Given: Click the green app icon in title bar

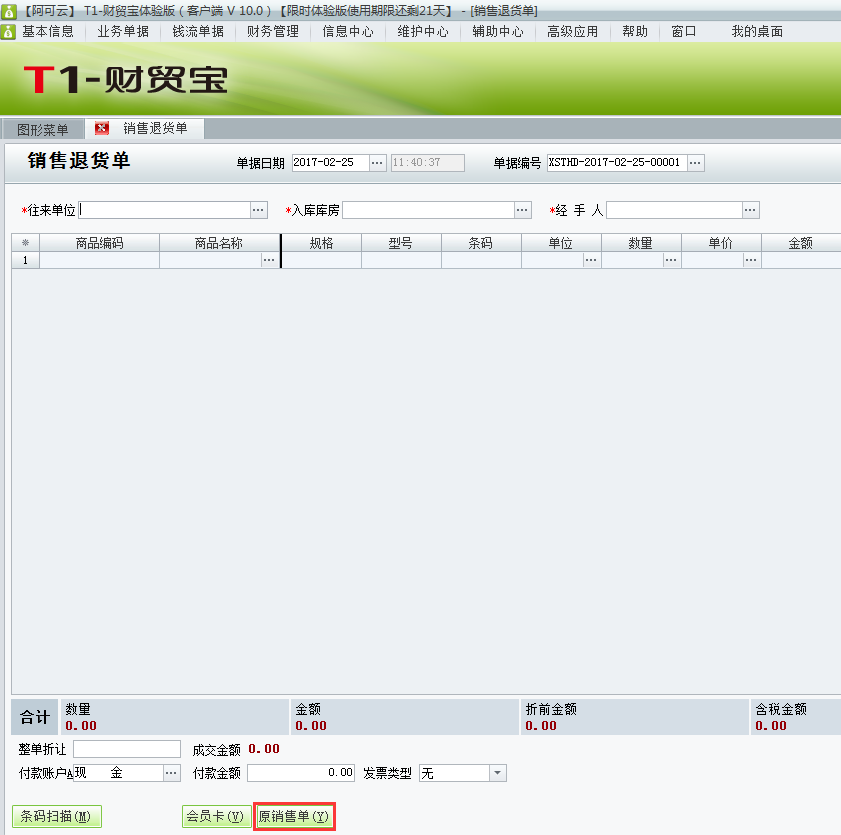Looking at the screenshot, I should point(9,11).
